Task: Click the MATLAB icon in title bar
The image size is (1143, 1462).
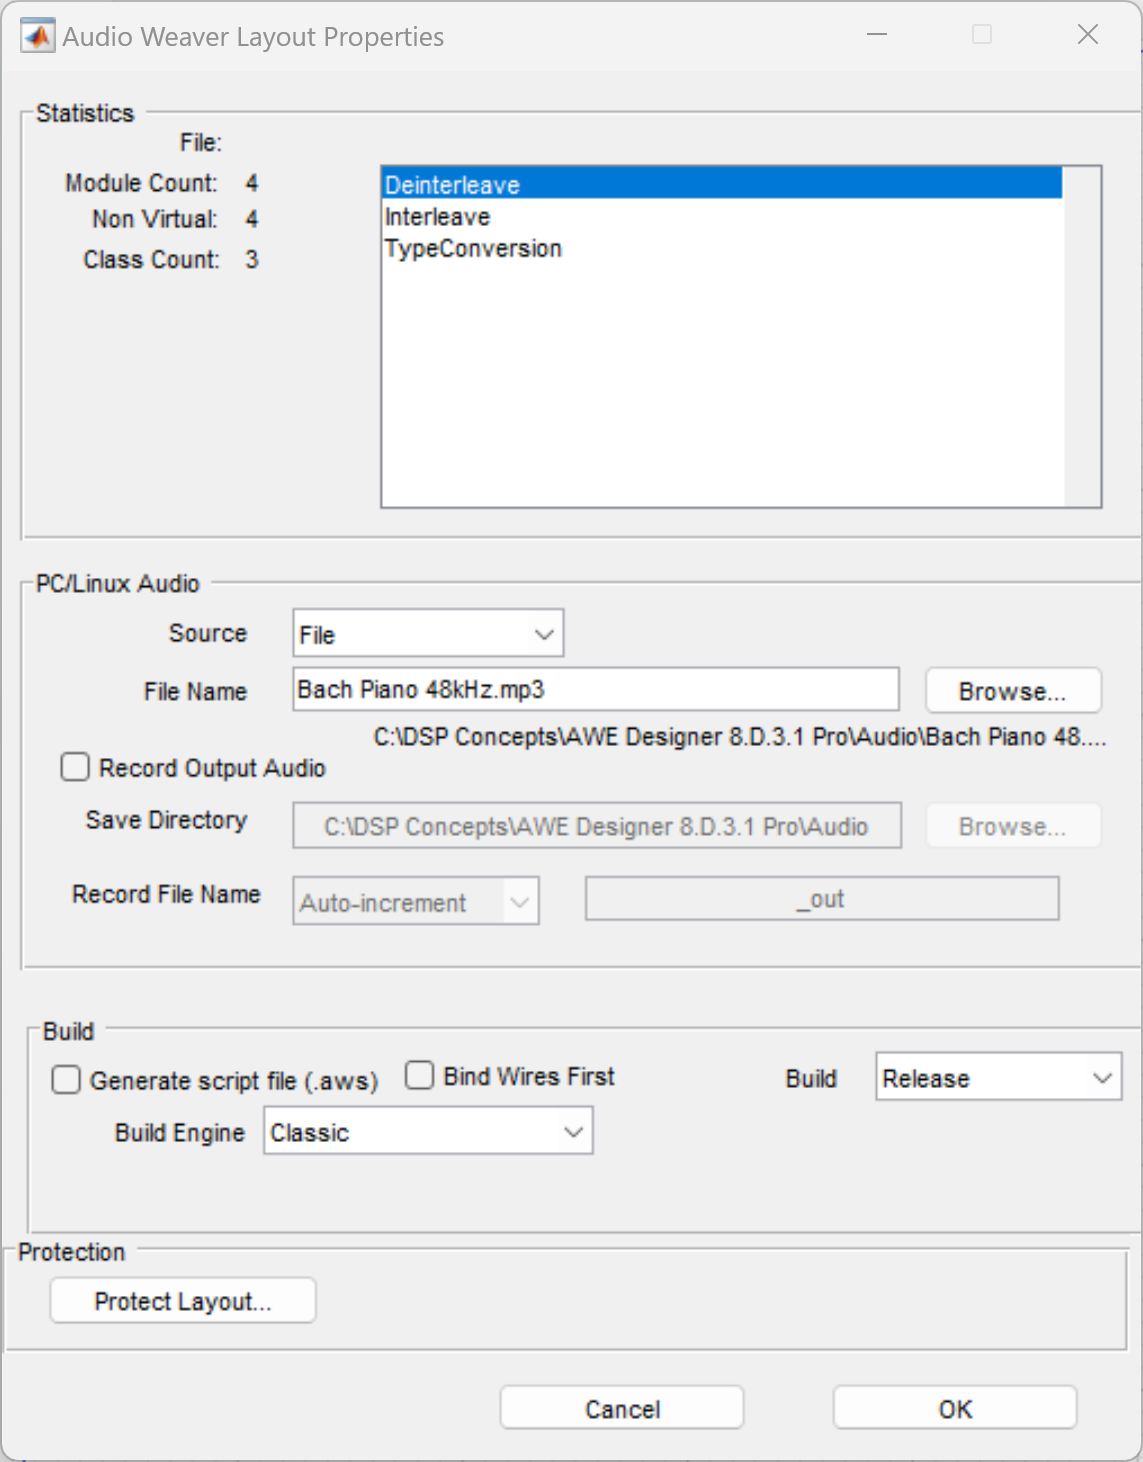Action: [37, 36]
